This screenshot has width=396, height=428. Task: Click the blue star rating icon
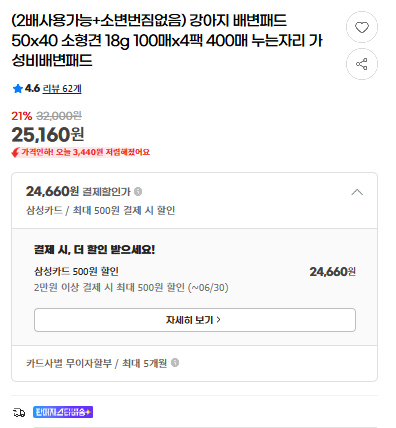coord(17,89)
